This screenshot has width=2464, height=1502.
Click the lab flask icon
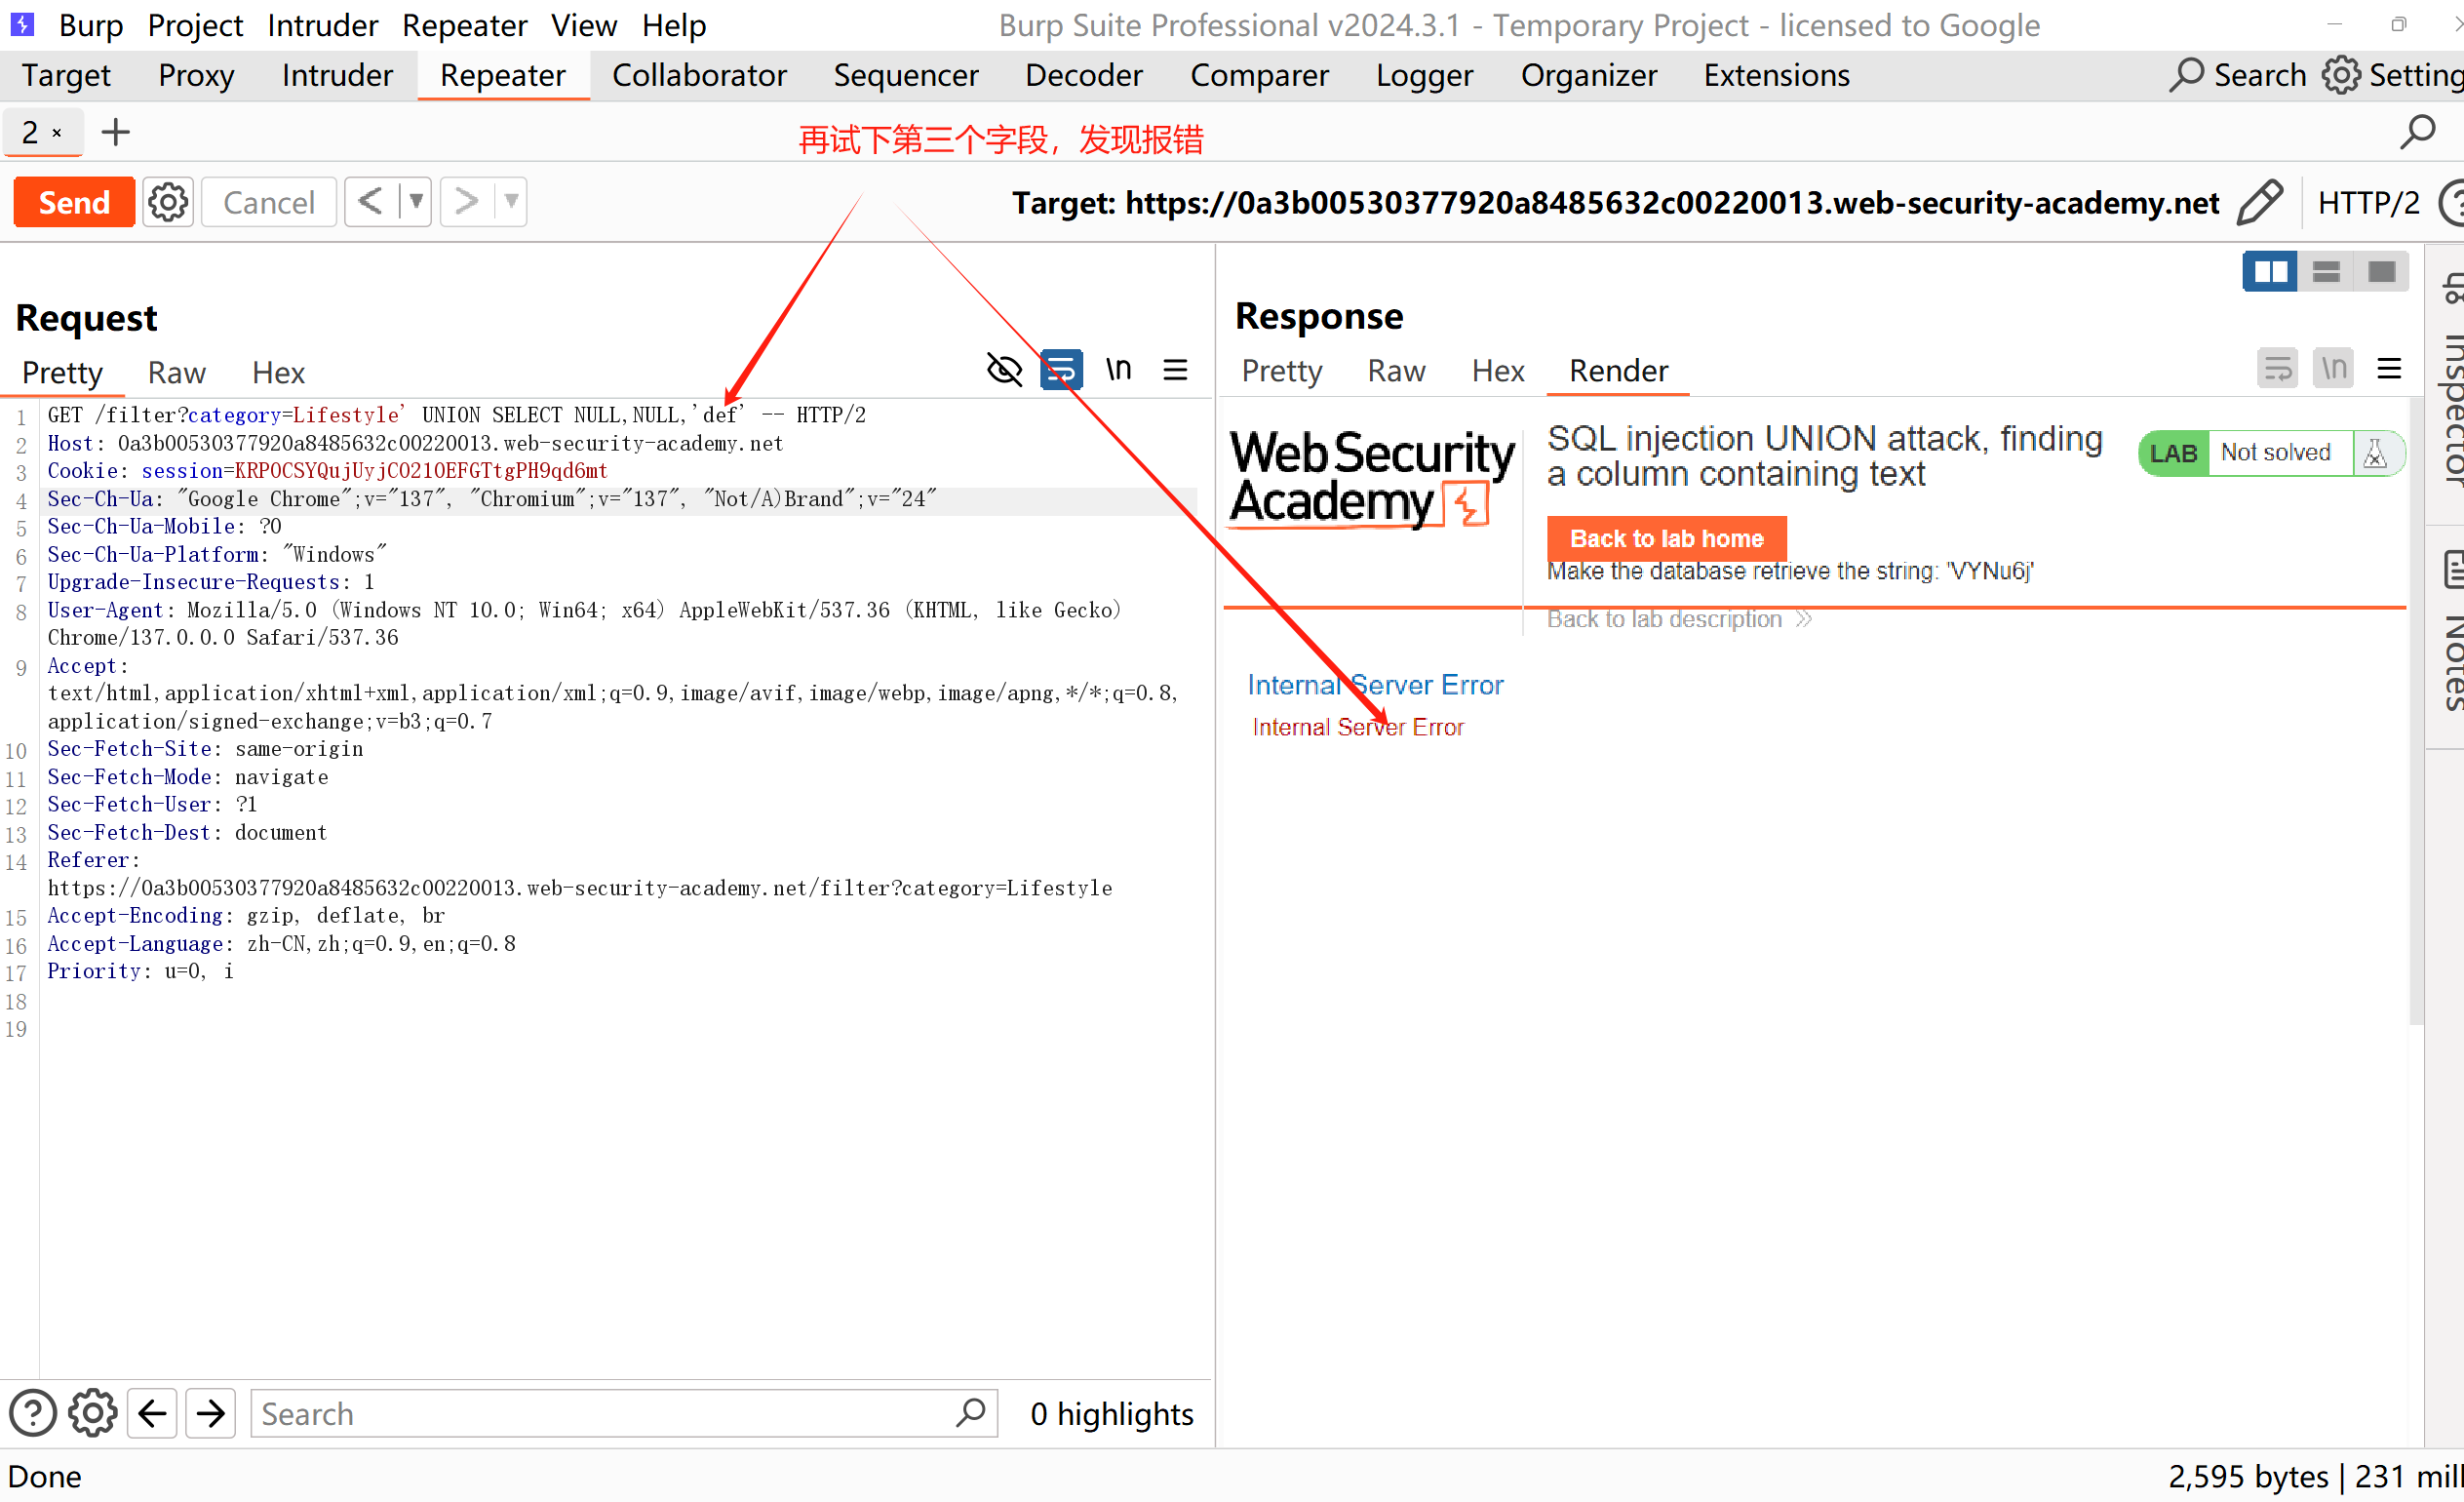2376,453
